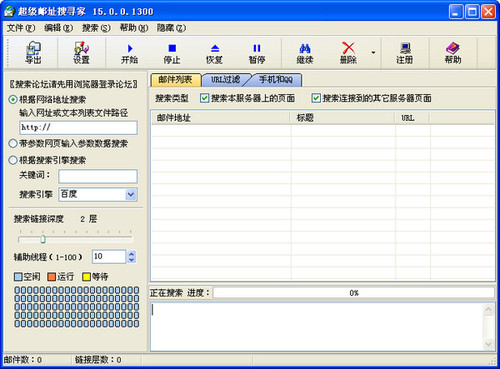Click the red X 删除 icon
500x369 pixels.
pos(348,53)
